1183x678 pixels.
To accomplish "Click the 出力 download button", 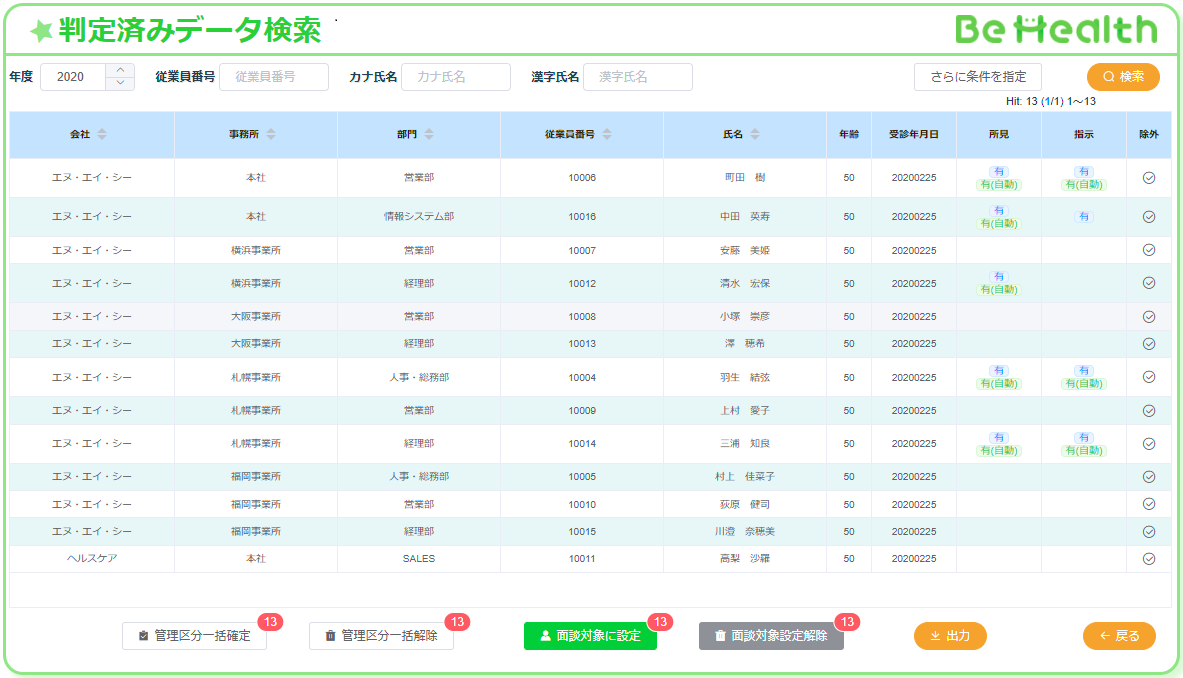I will pos(950,636).
